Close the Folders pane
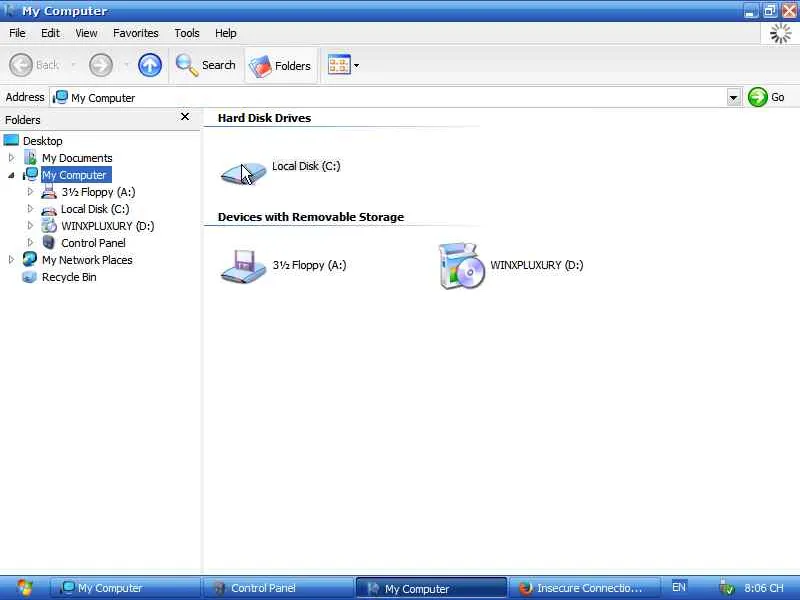The width and height of the screenshot is (800, 600). (185, 117)
